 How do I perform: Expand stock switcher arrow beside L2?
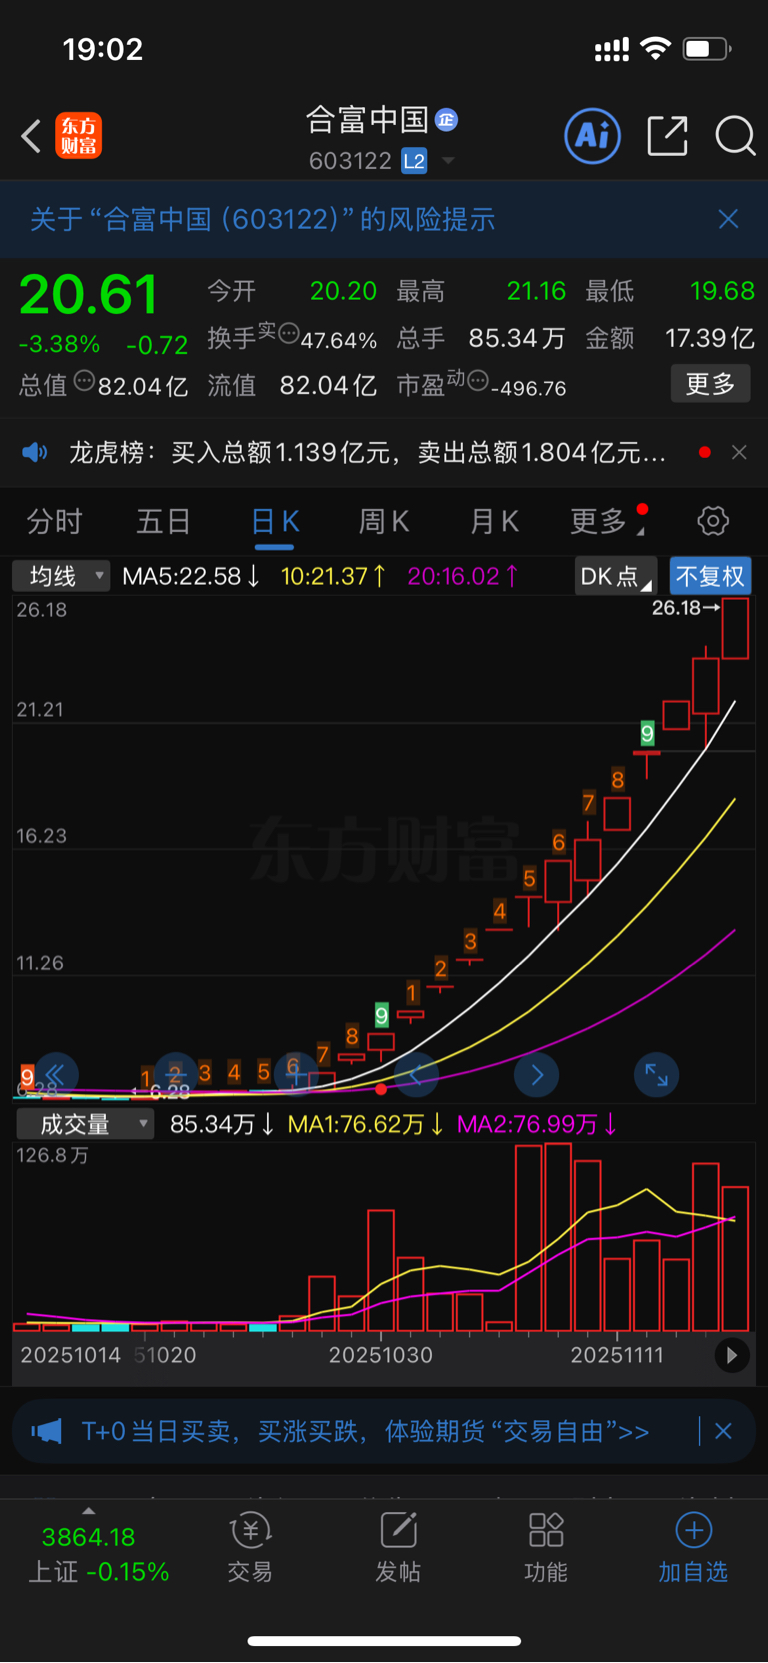click(448, 161)
